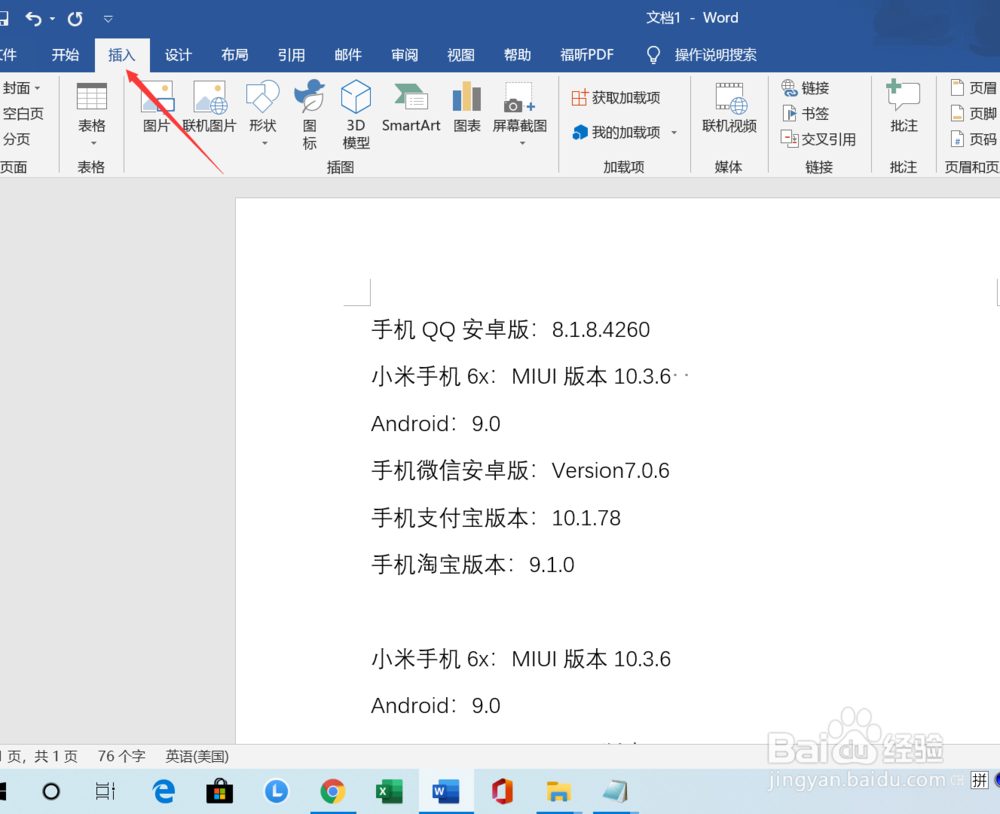Click the 图标 icons button
Screen dimensions: 1000x814
click(x=309, y=115)
